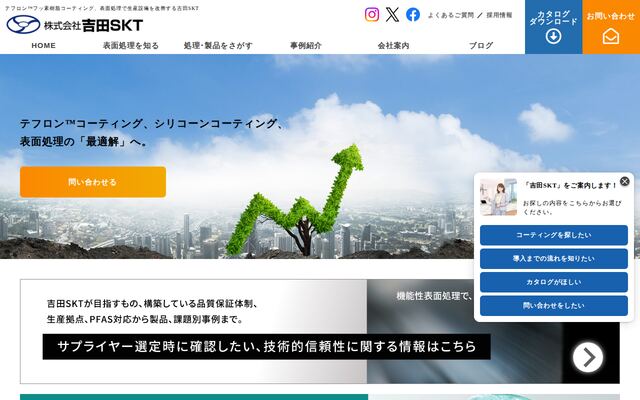Click the catalog download arrow icon
640x400 pixels.
click(x=553, y=36)
